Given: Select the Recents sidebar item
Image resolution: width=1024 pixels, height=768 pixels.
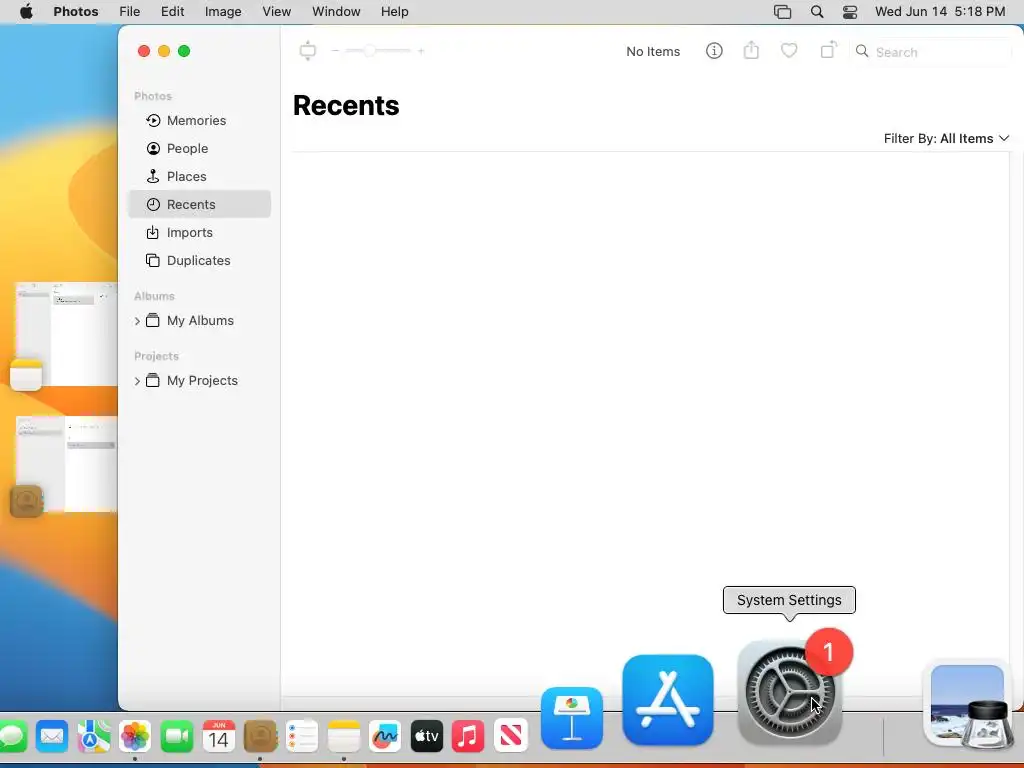Looking at the screenshot, I should click(x=199, y=204).
